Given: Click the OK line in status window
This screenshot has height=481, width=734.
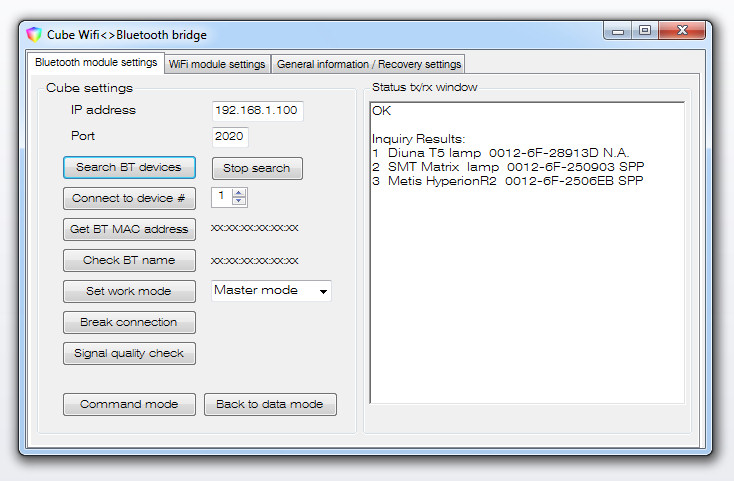Looking at the screenshot, I should tap(382, 111).
